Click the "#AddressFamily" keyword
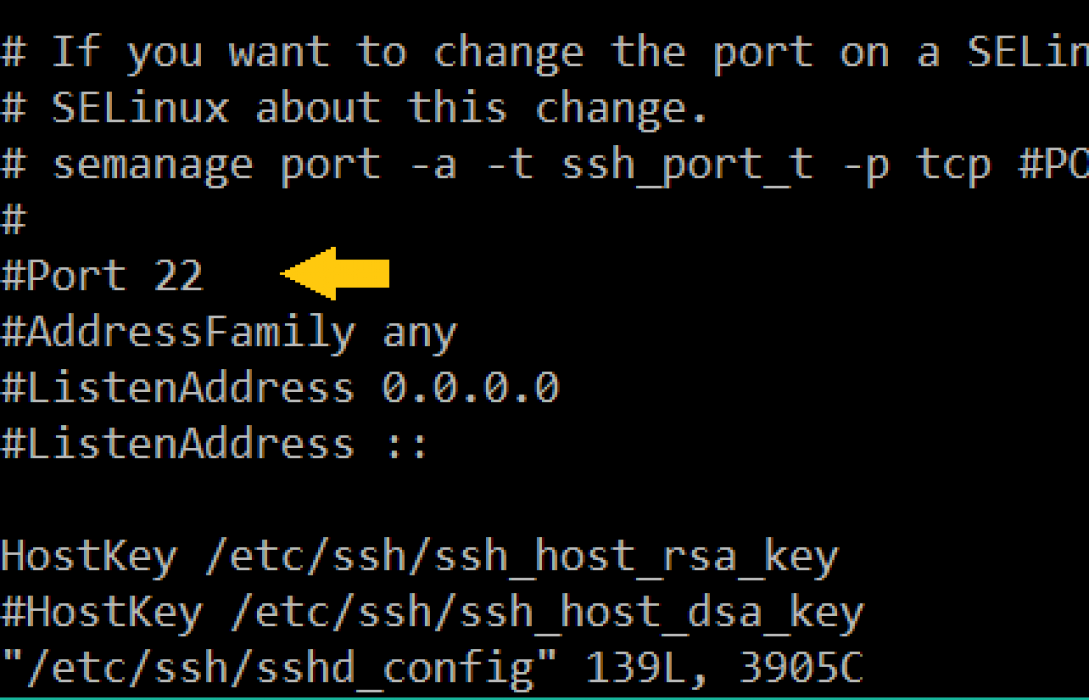Viewport: 1089px width, 700px height. (x=178, y=332)
